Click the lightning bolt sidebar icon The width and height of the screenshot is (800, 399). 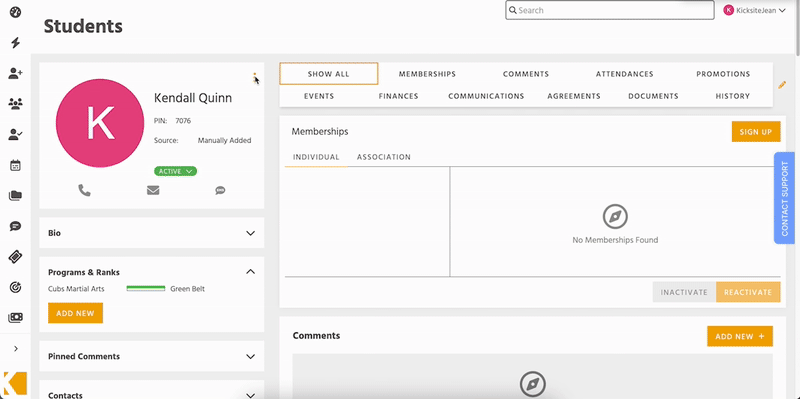coord(15,43)
